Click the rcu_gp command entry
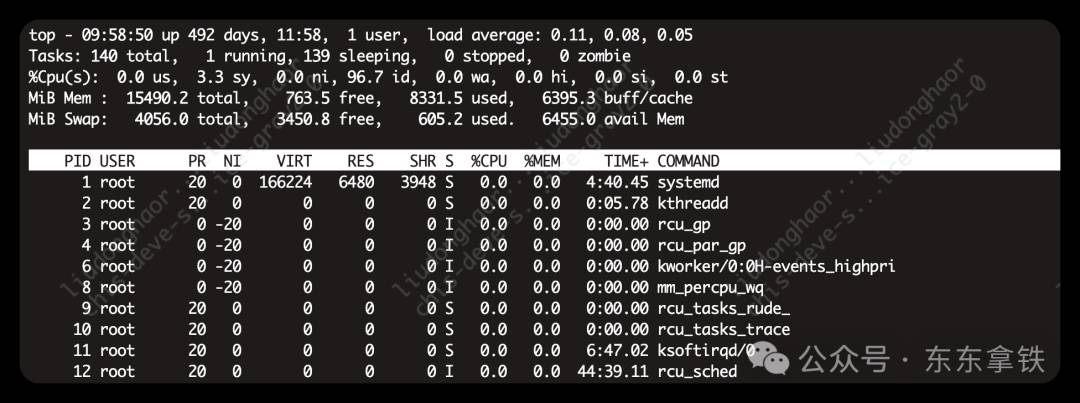 pyautogui.click(x=684, y=225)
